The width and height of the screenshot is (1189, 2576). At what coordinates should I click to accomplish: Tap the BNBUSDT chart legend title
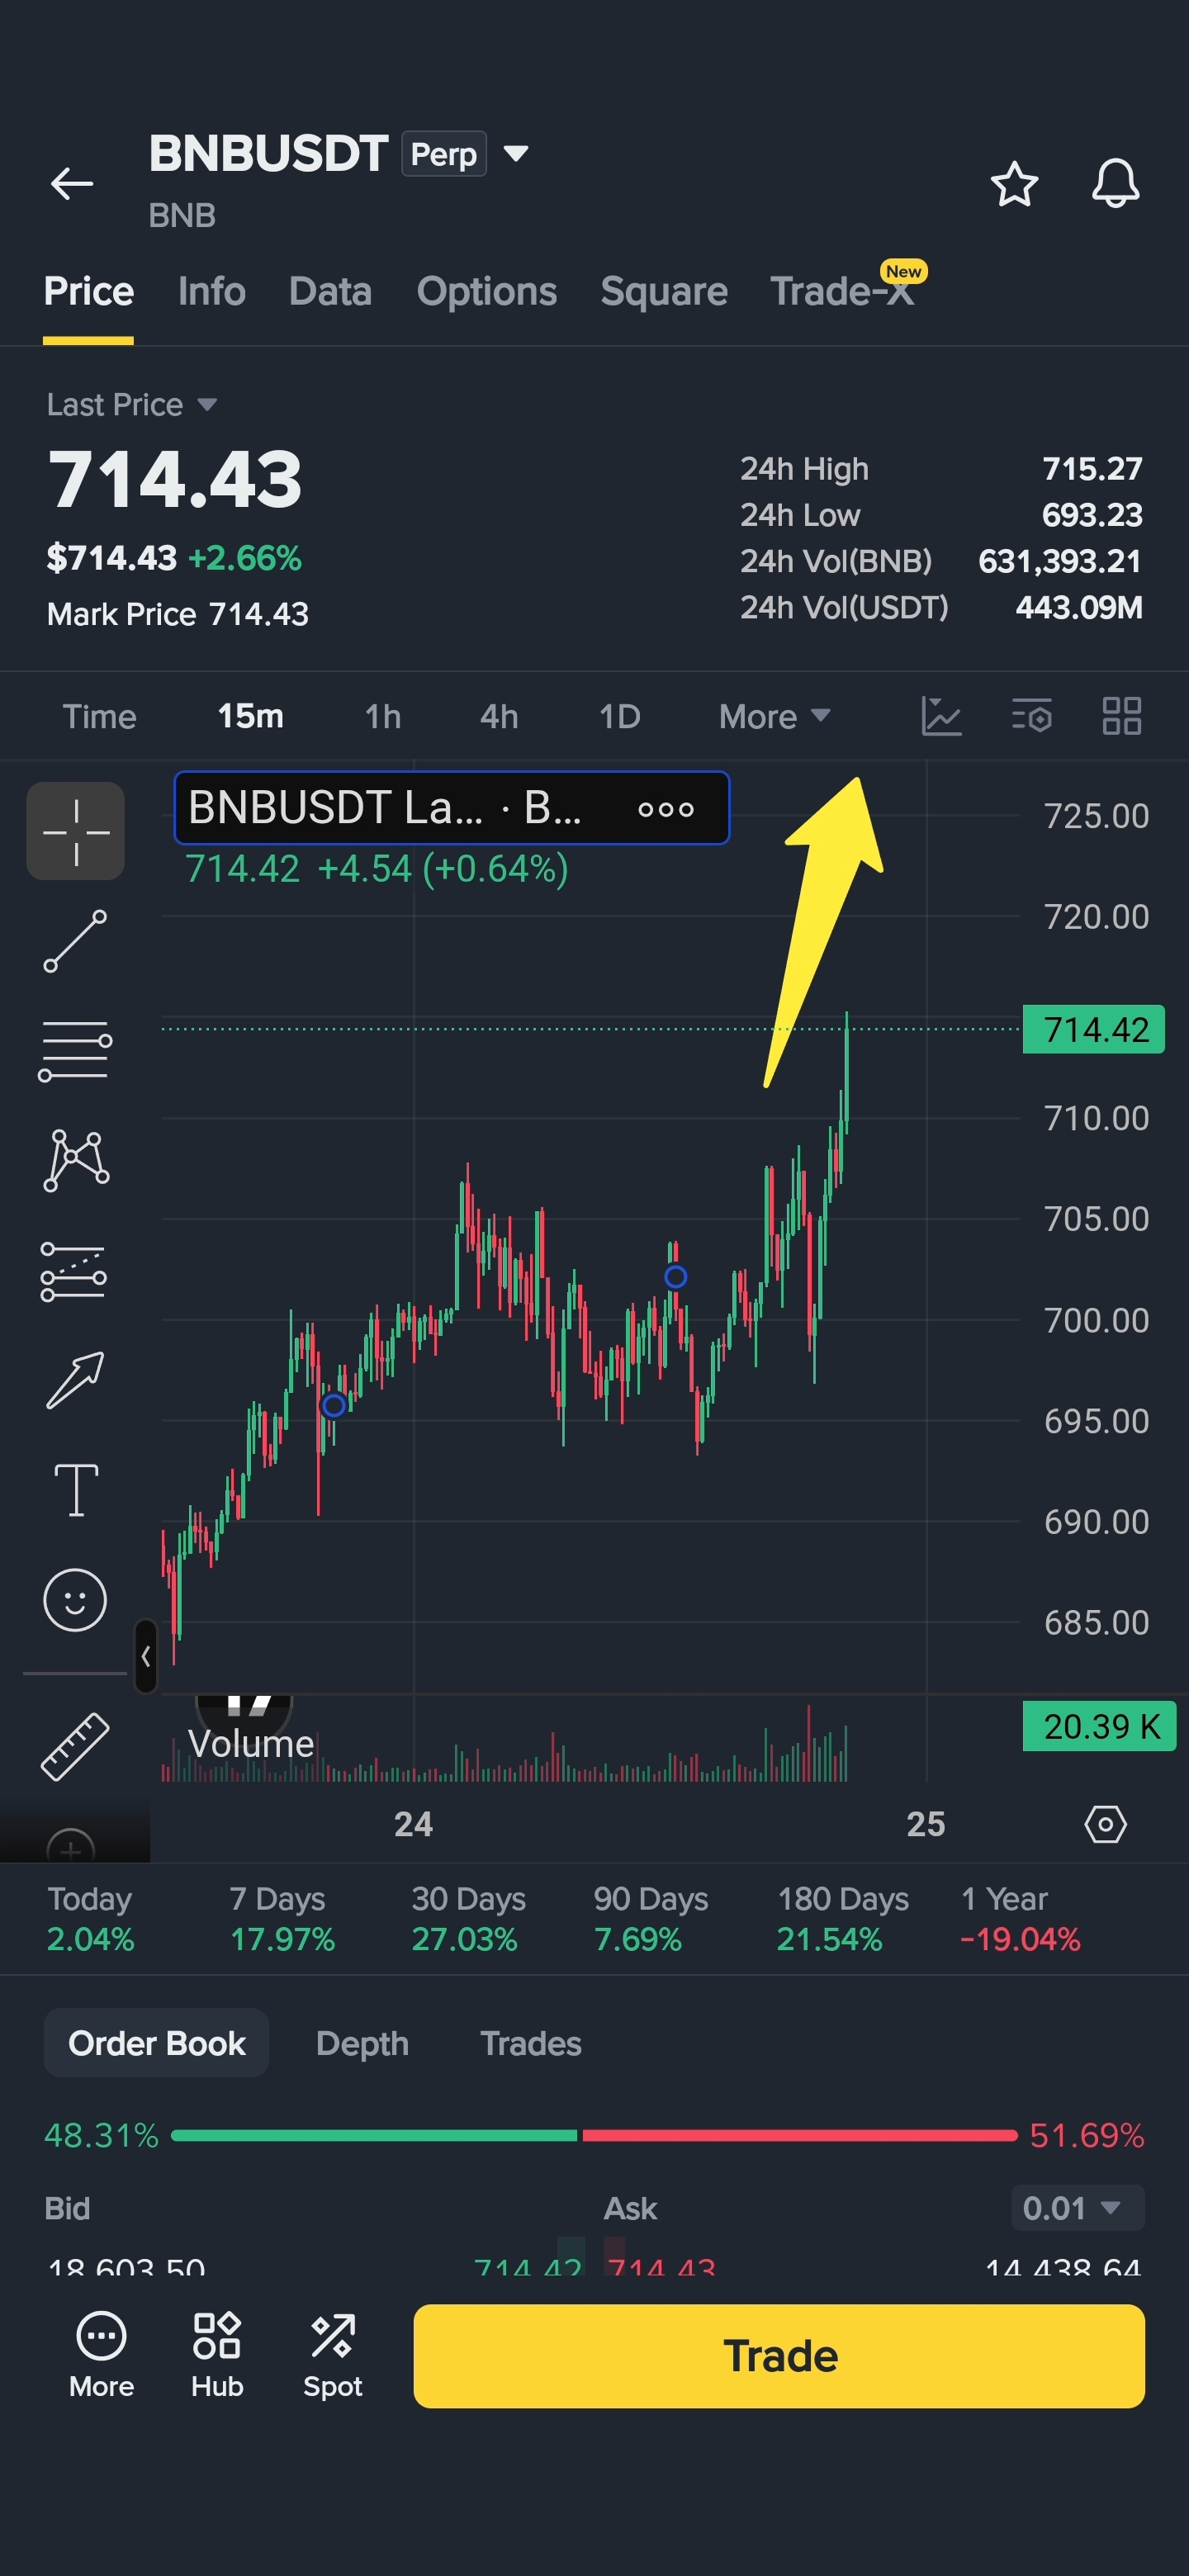pos(385,808)
